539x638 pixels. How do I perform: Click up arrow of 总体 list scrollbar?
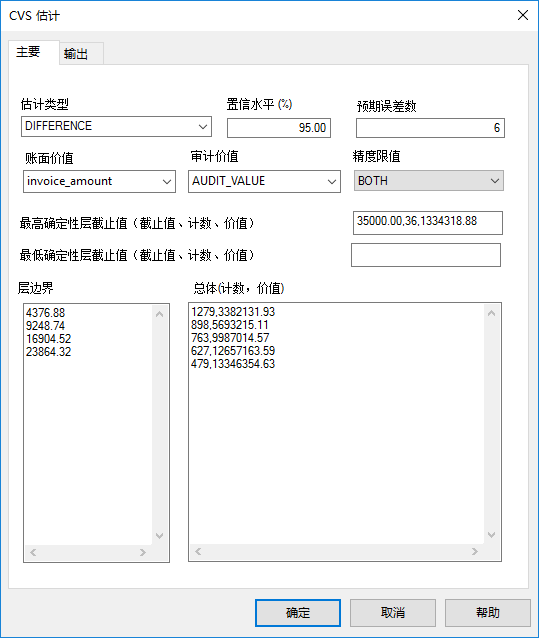tap(491, 313)
